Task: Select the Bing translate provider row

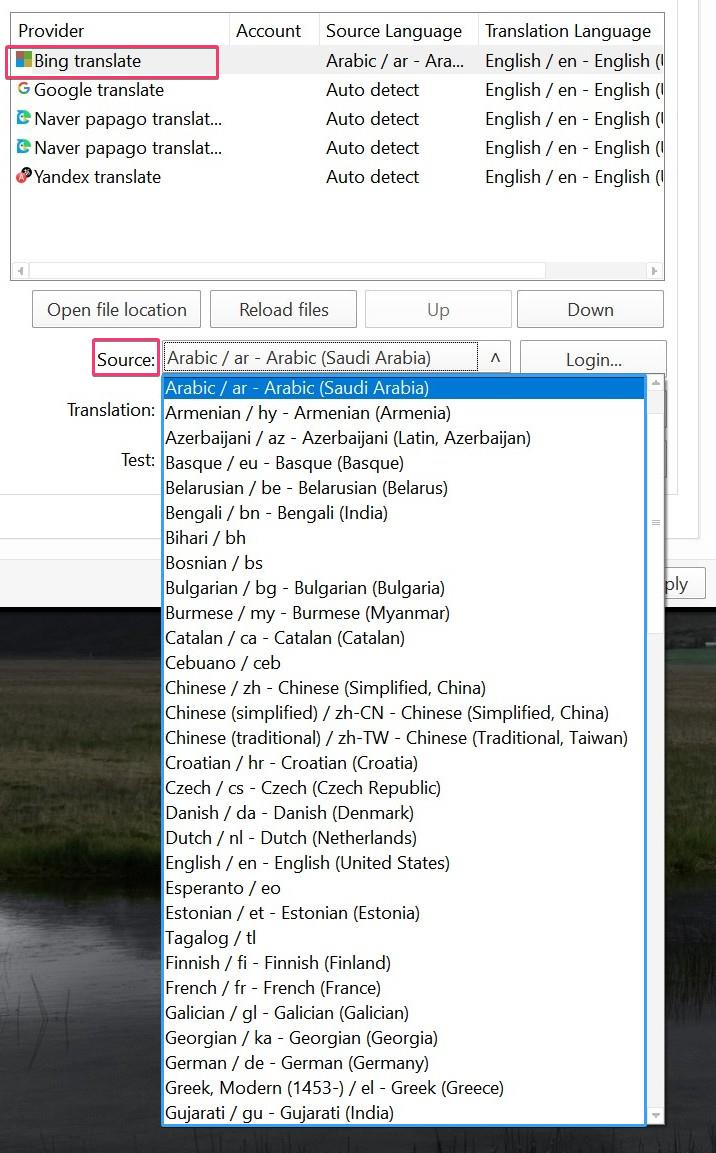Action: pyautogui.click(x=337, y=60)
